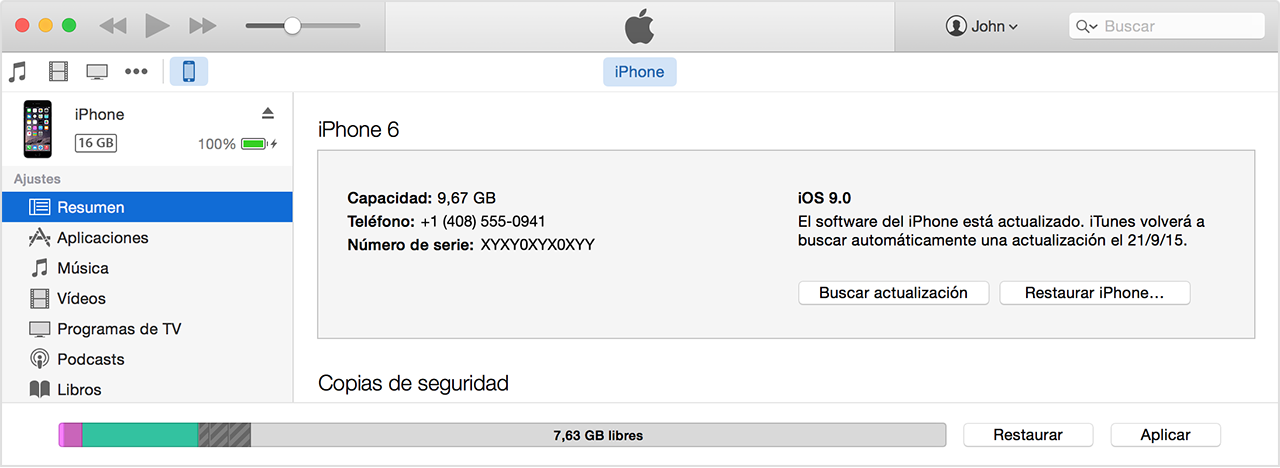Click the Copias de seguridad heading
1280x468 pixels.
(413, 383)
